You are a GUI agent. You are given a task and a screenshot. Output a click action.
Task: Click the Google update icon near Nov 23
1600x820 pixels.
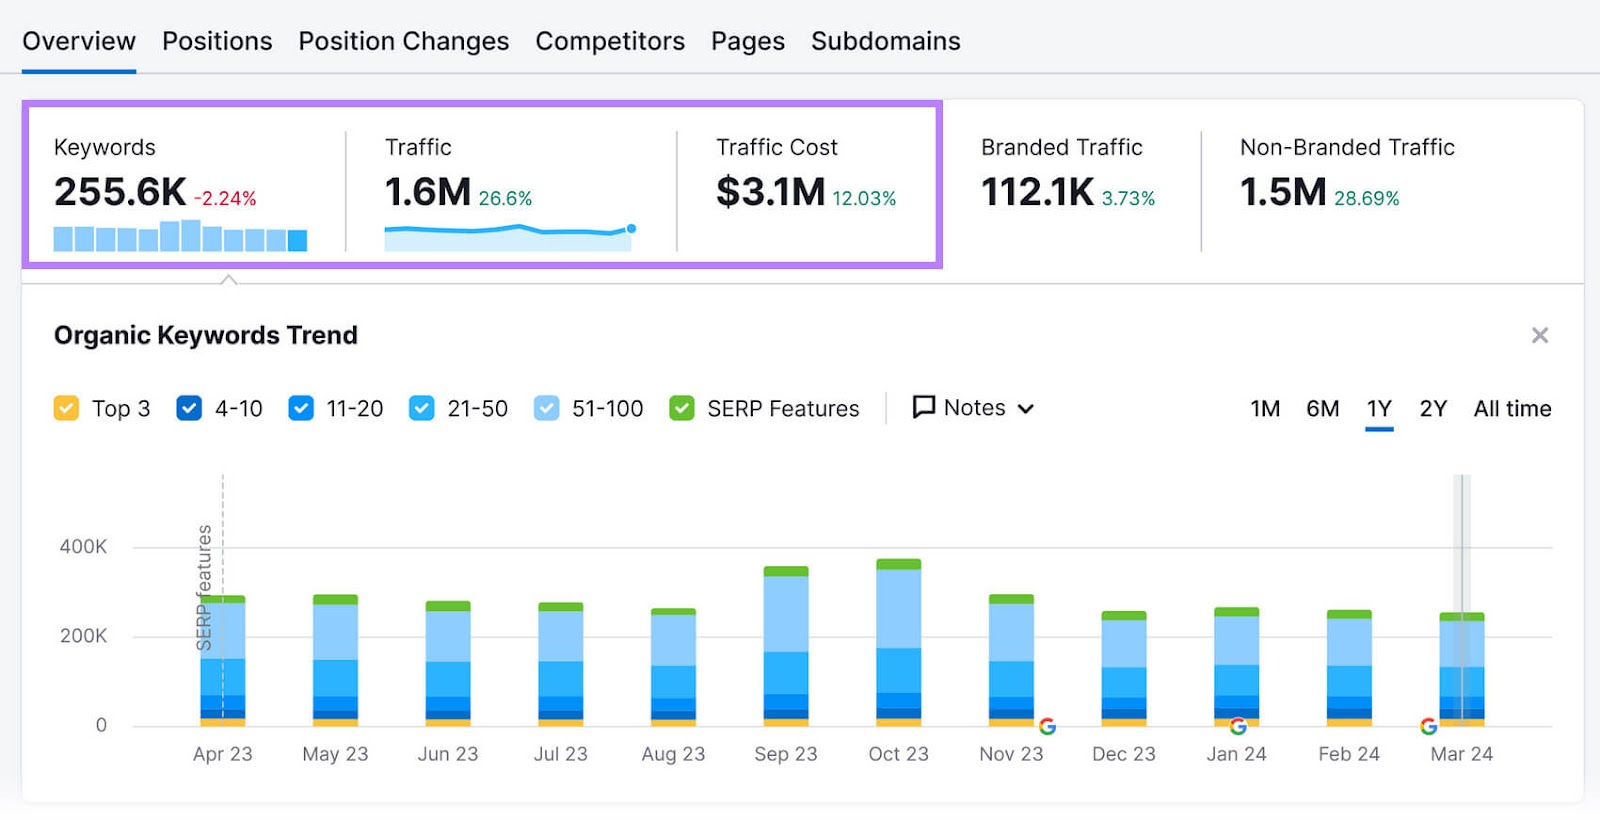click(x=1047, y=726)
